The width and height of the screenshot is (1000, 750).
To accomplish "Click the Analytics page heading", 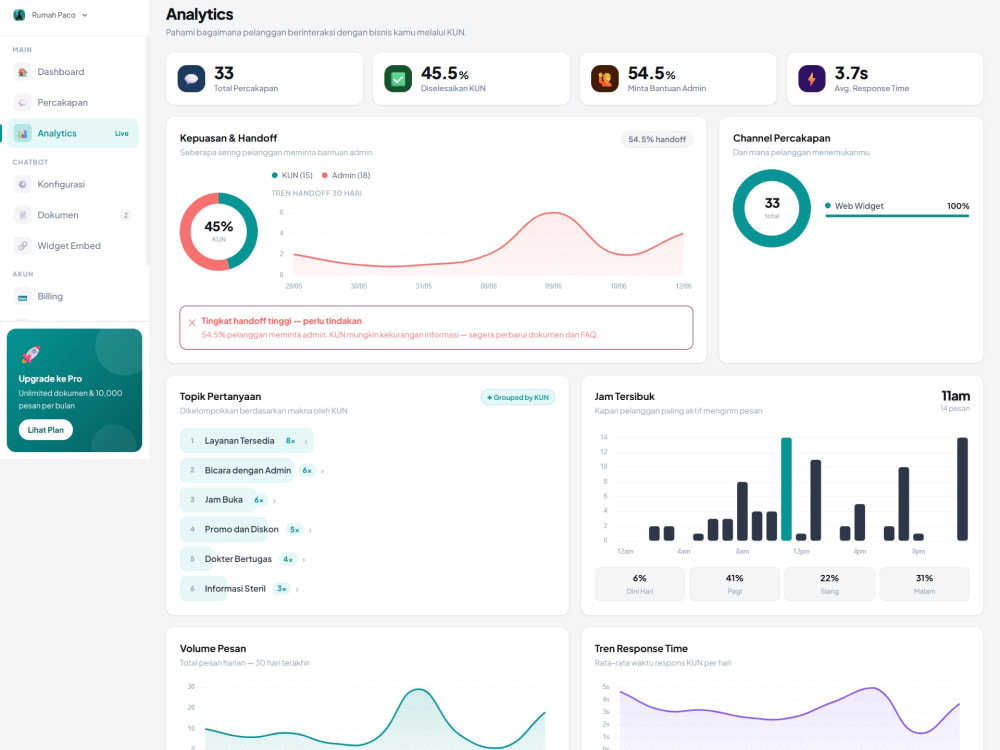I will (200, 15).
